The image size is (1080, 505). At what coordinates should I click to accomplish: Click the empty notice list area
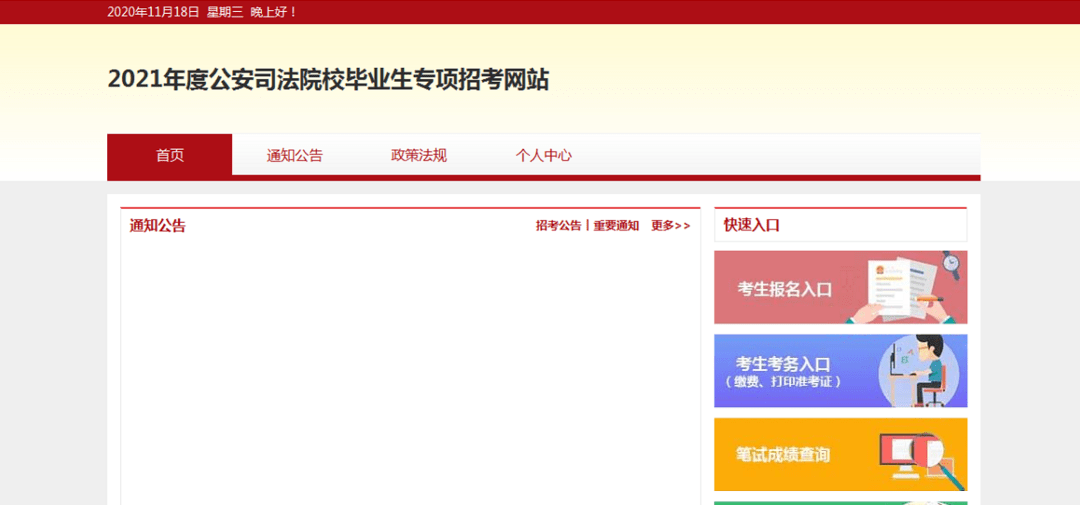(410, 370)
